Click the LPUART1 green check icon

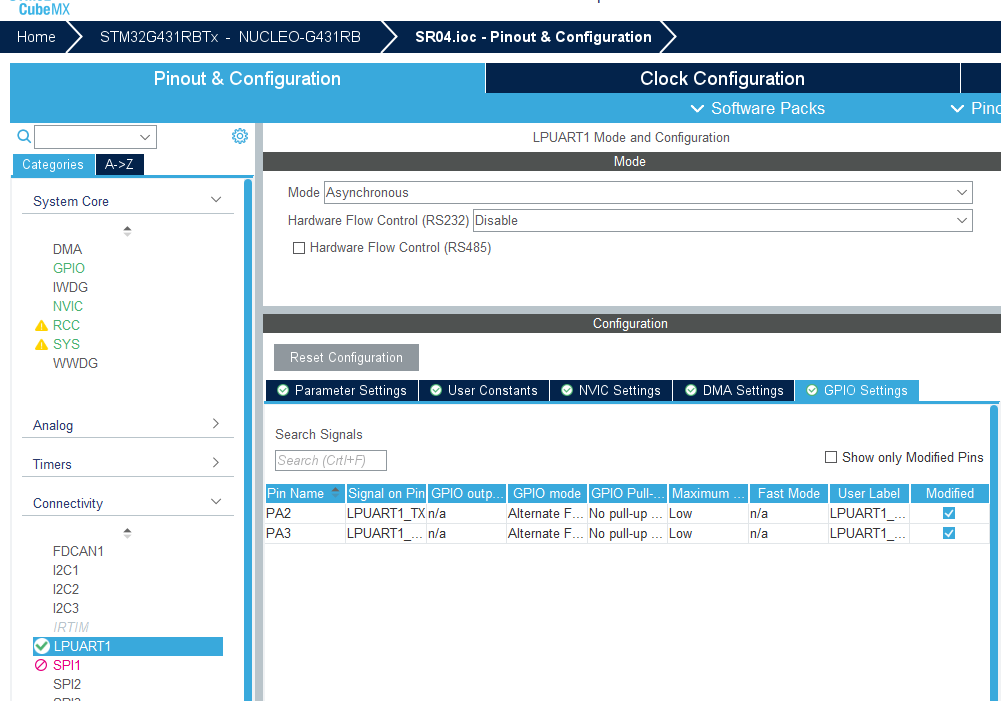(42, 646)
